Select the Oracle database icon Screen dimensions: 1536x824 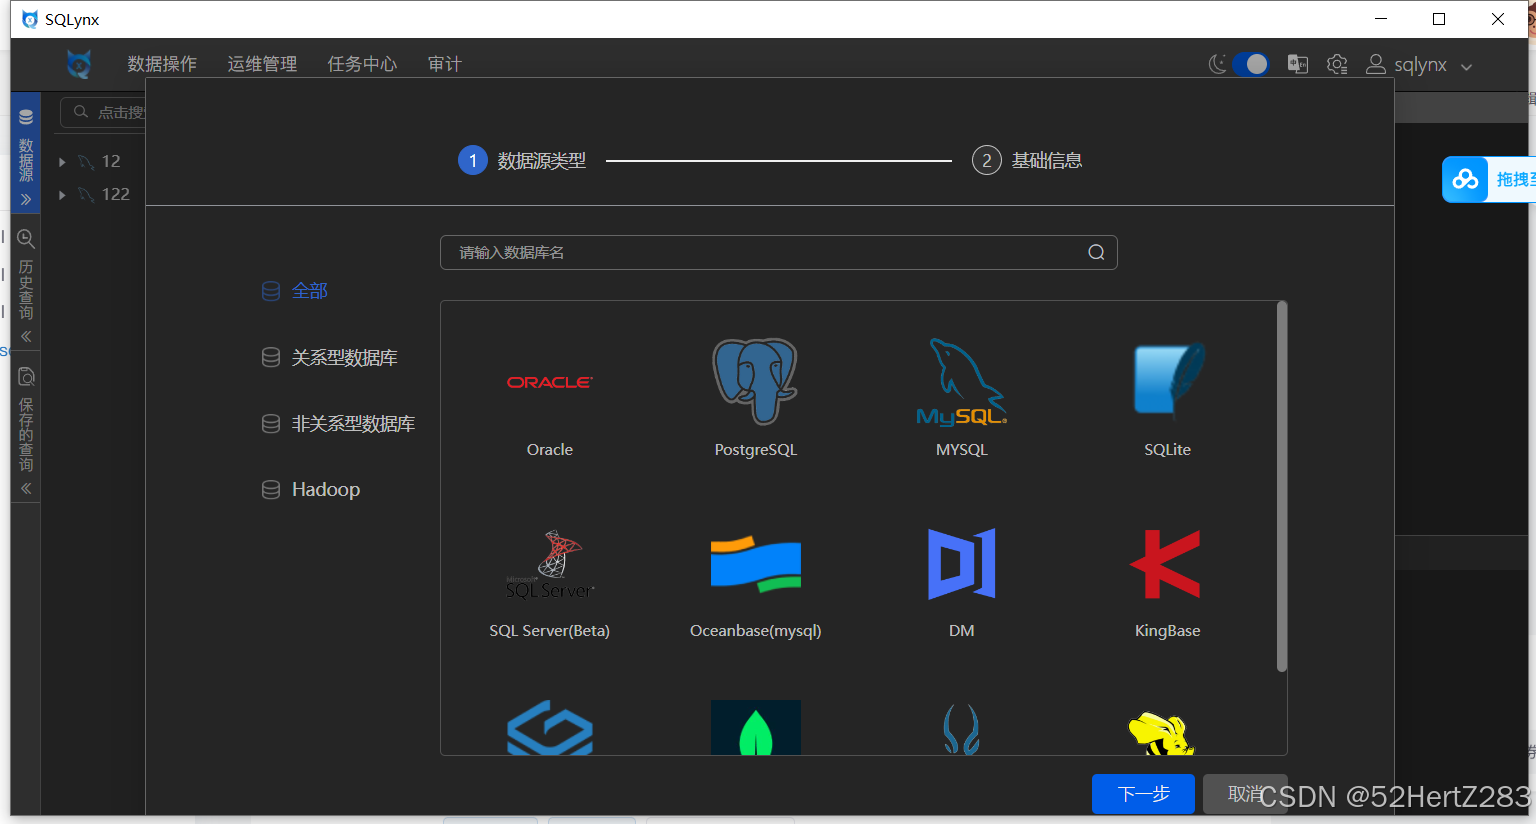(x=550, y=382)
